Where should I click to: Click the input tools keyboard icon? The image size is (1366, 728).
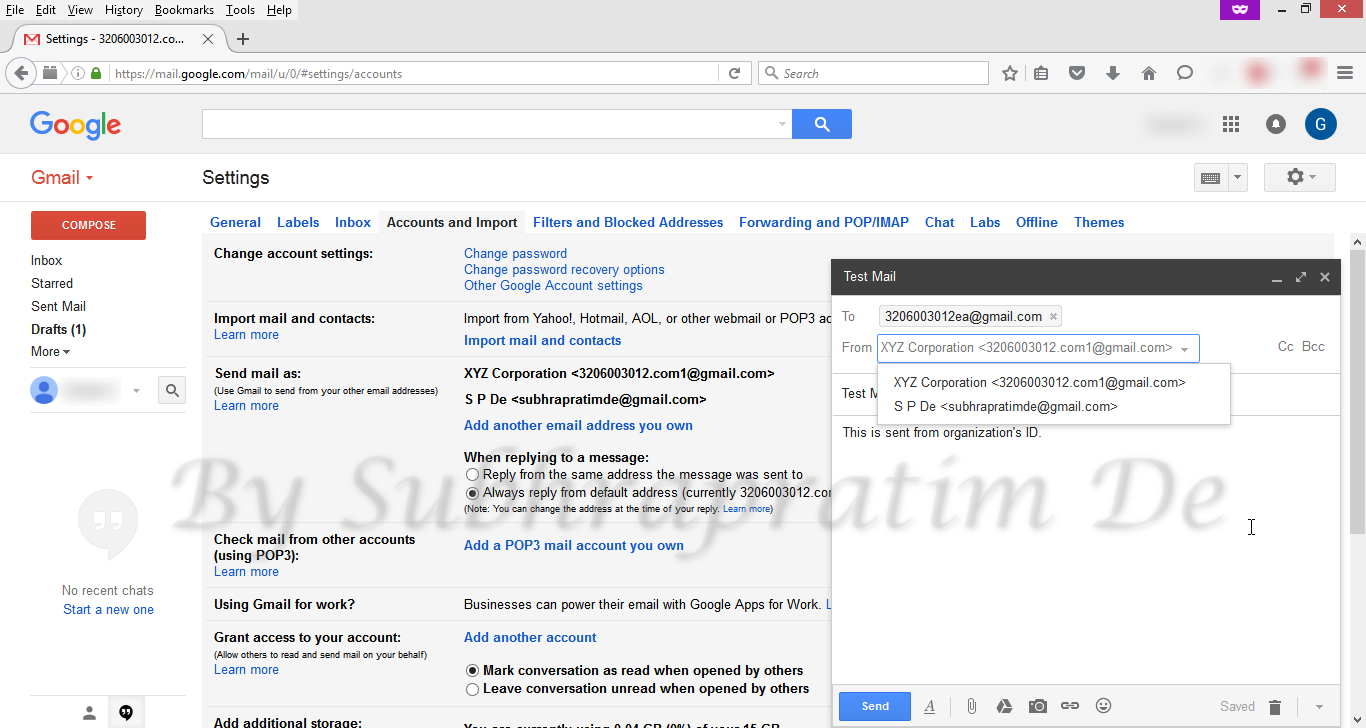pos(1210,178)
